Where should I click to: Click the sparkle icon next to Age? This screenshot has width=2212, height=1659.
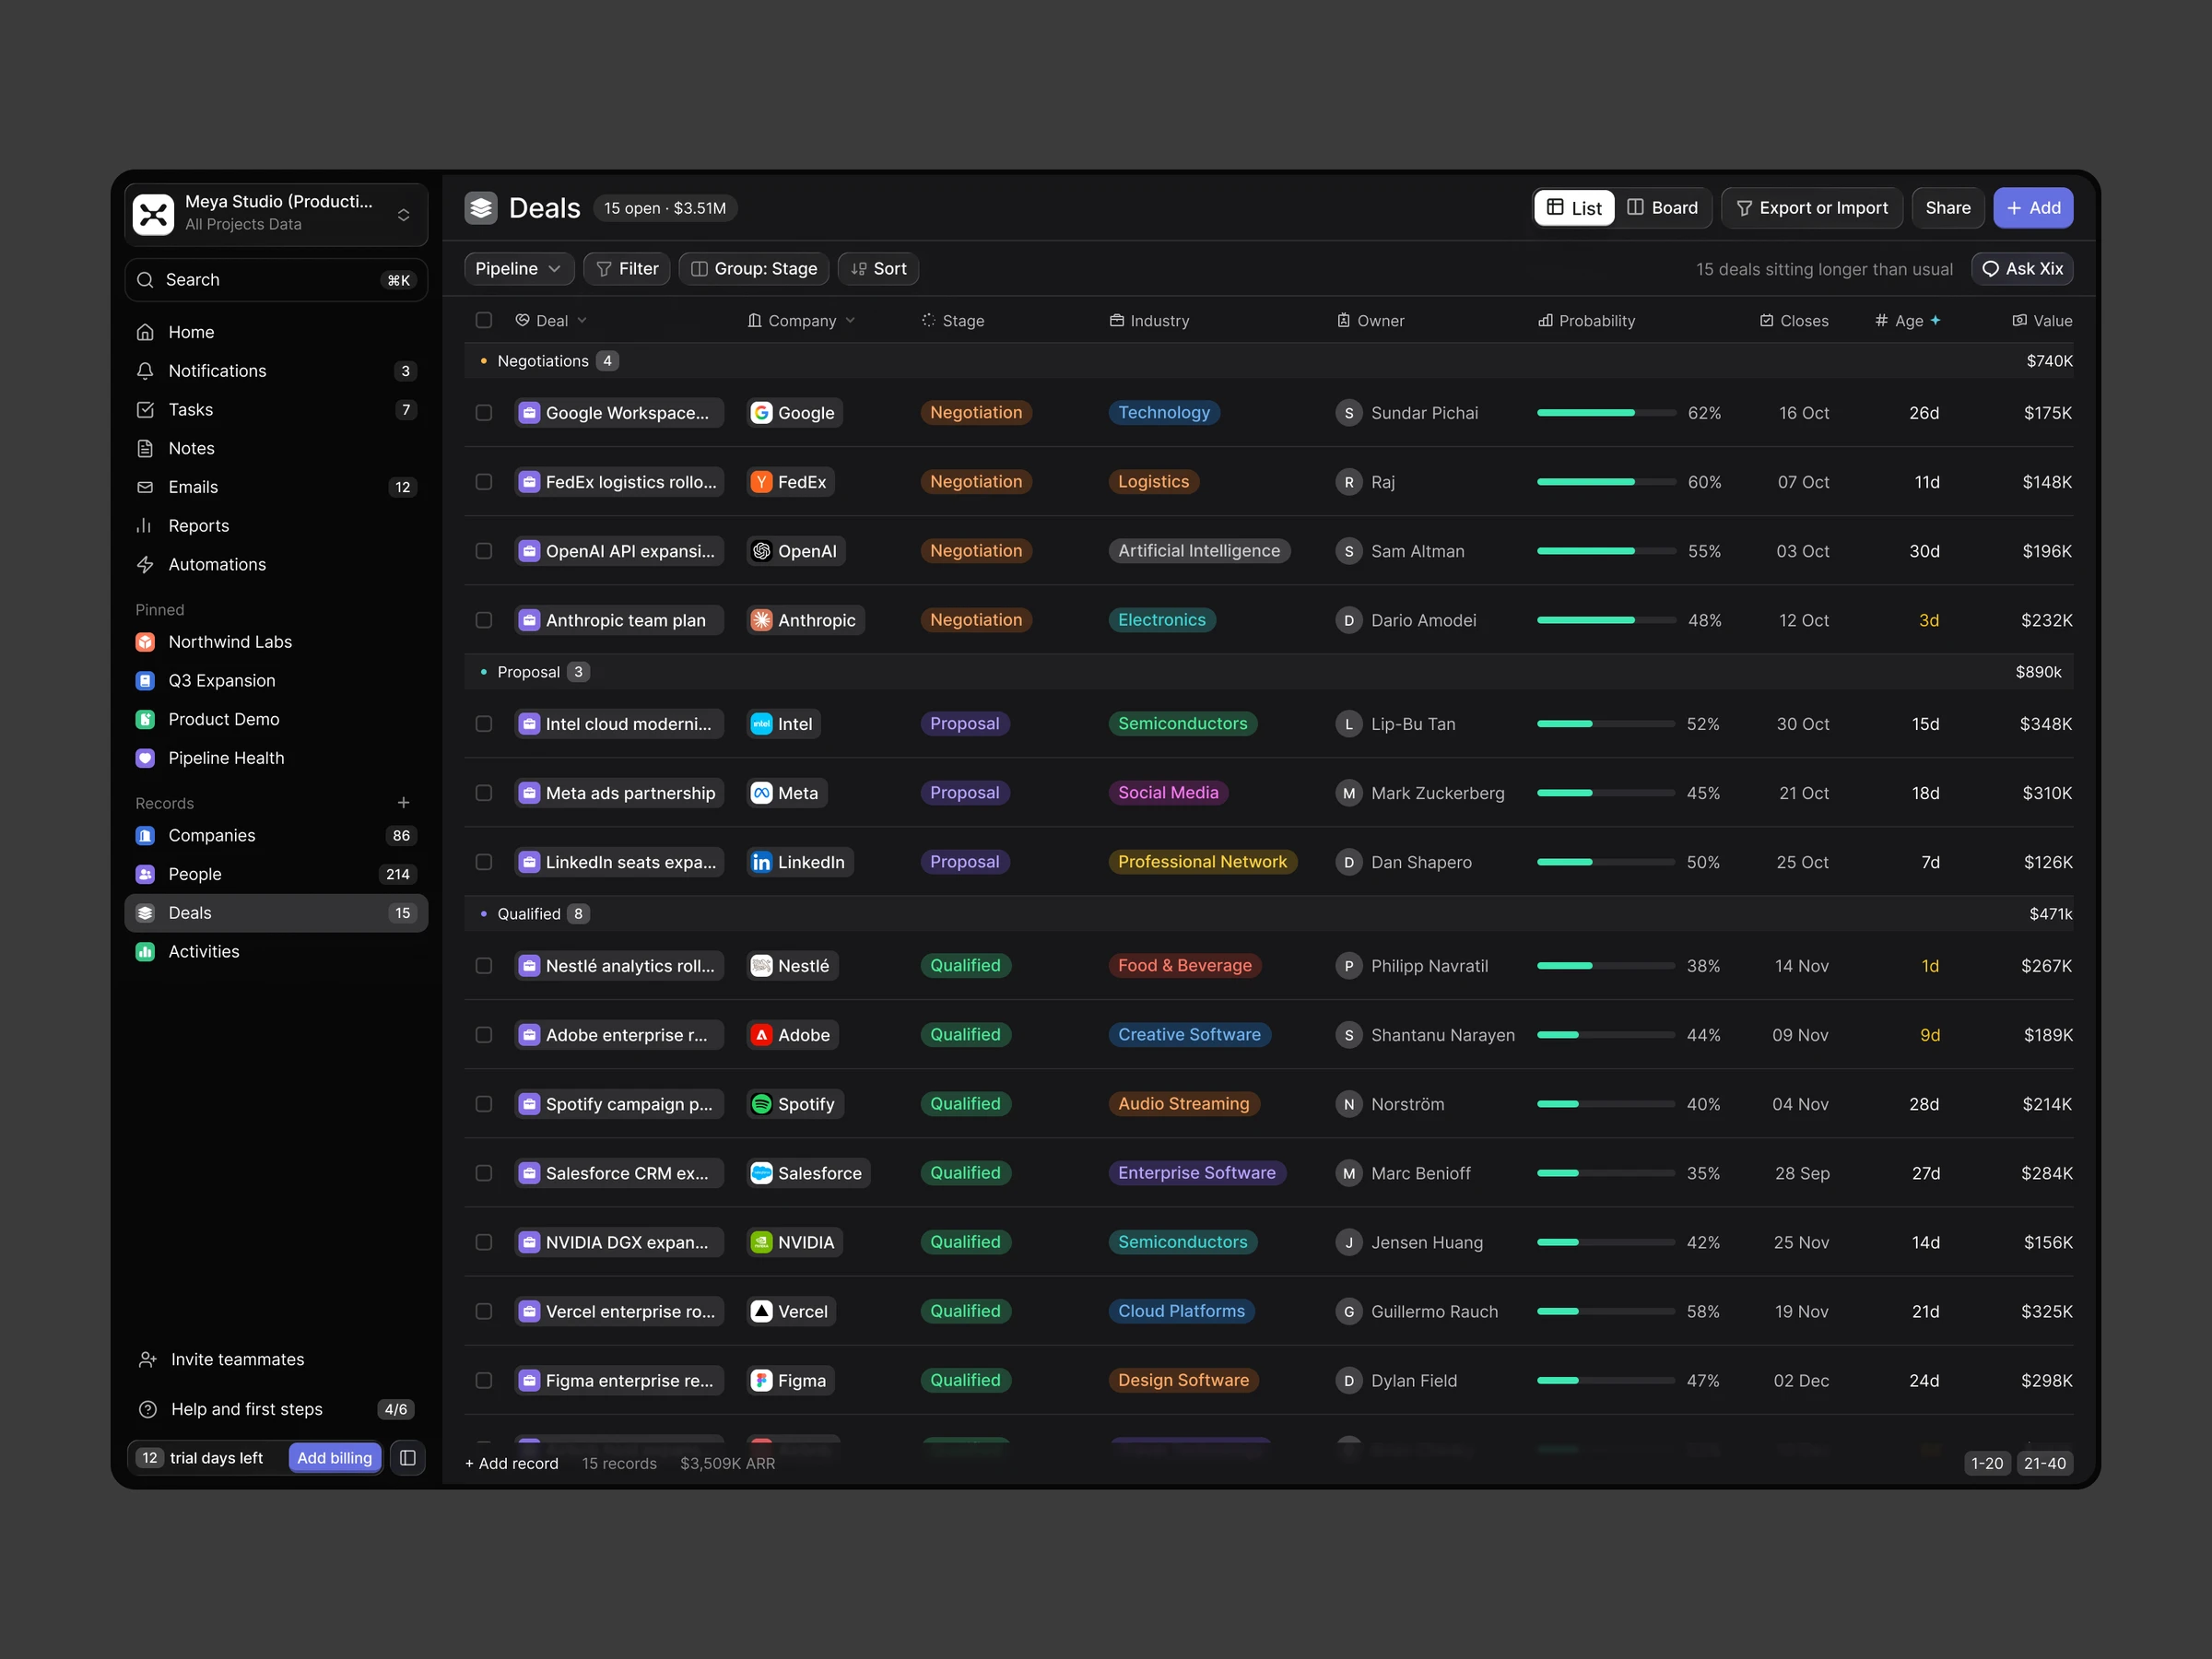tap(1935, 320)
